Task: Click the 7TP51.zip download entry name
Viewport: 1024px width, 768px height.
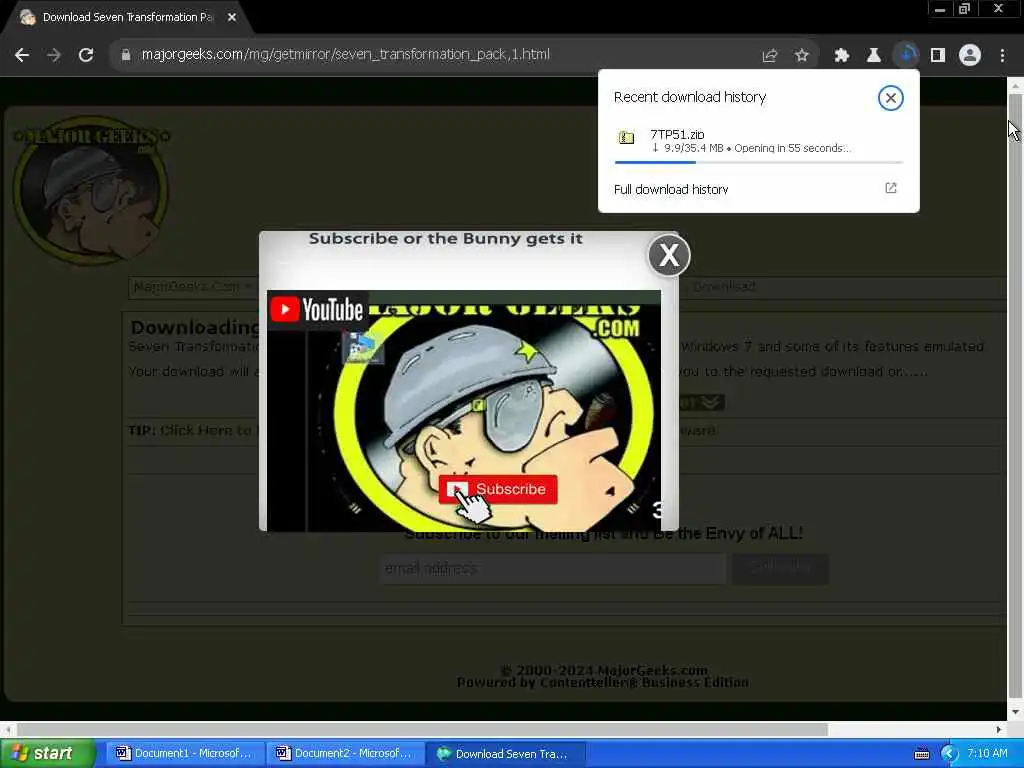Action: [677, 134]
